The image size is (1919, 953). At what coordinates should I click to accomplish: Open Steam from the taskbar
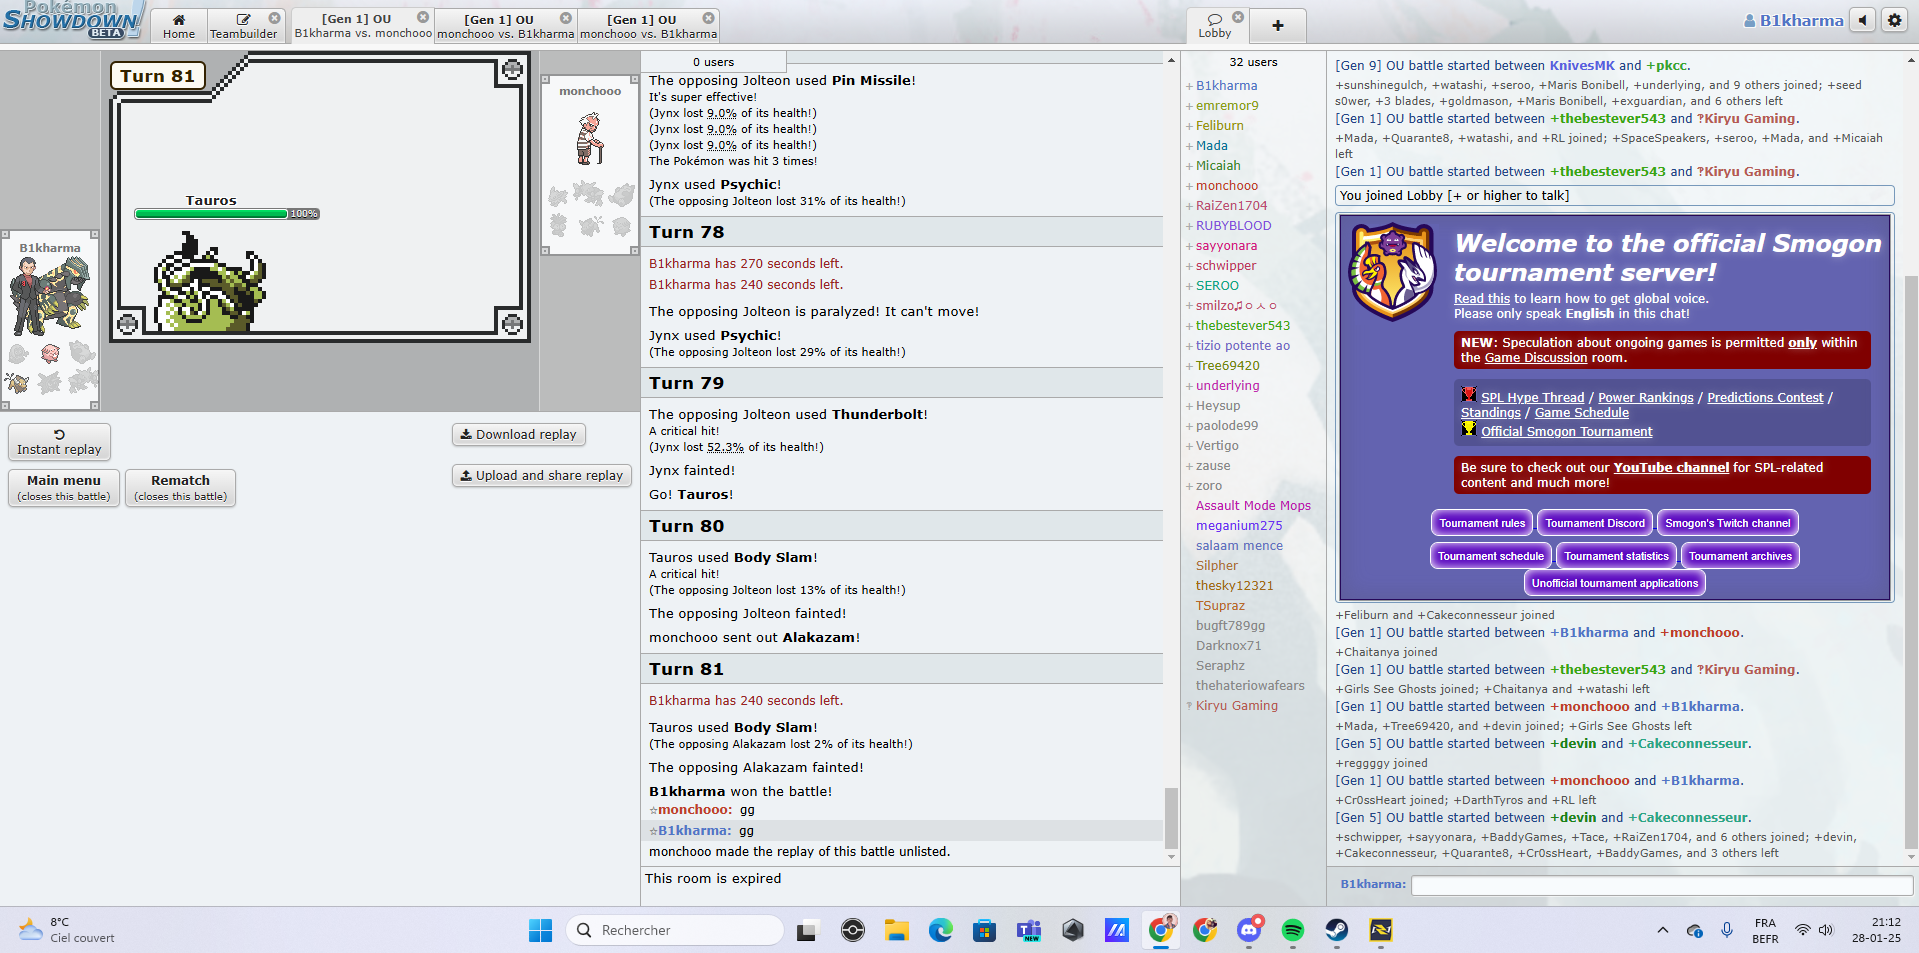pyautogui.click(x=1336, y=930)
